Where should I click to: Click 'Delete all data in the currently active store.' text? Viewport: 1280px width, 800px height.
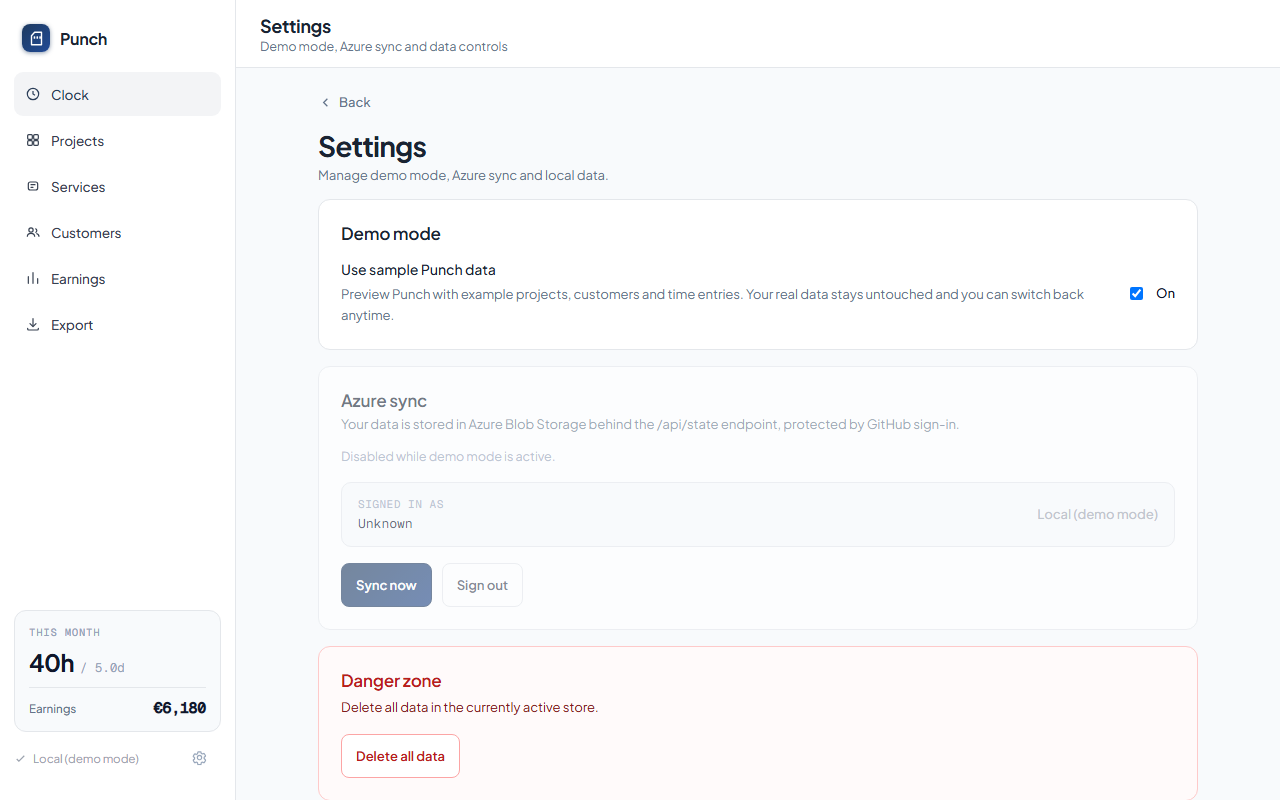469,707
